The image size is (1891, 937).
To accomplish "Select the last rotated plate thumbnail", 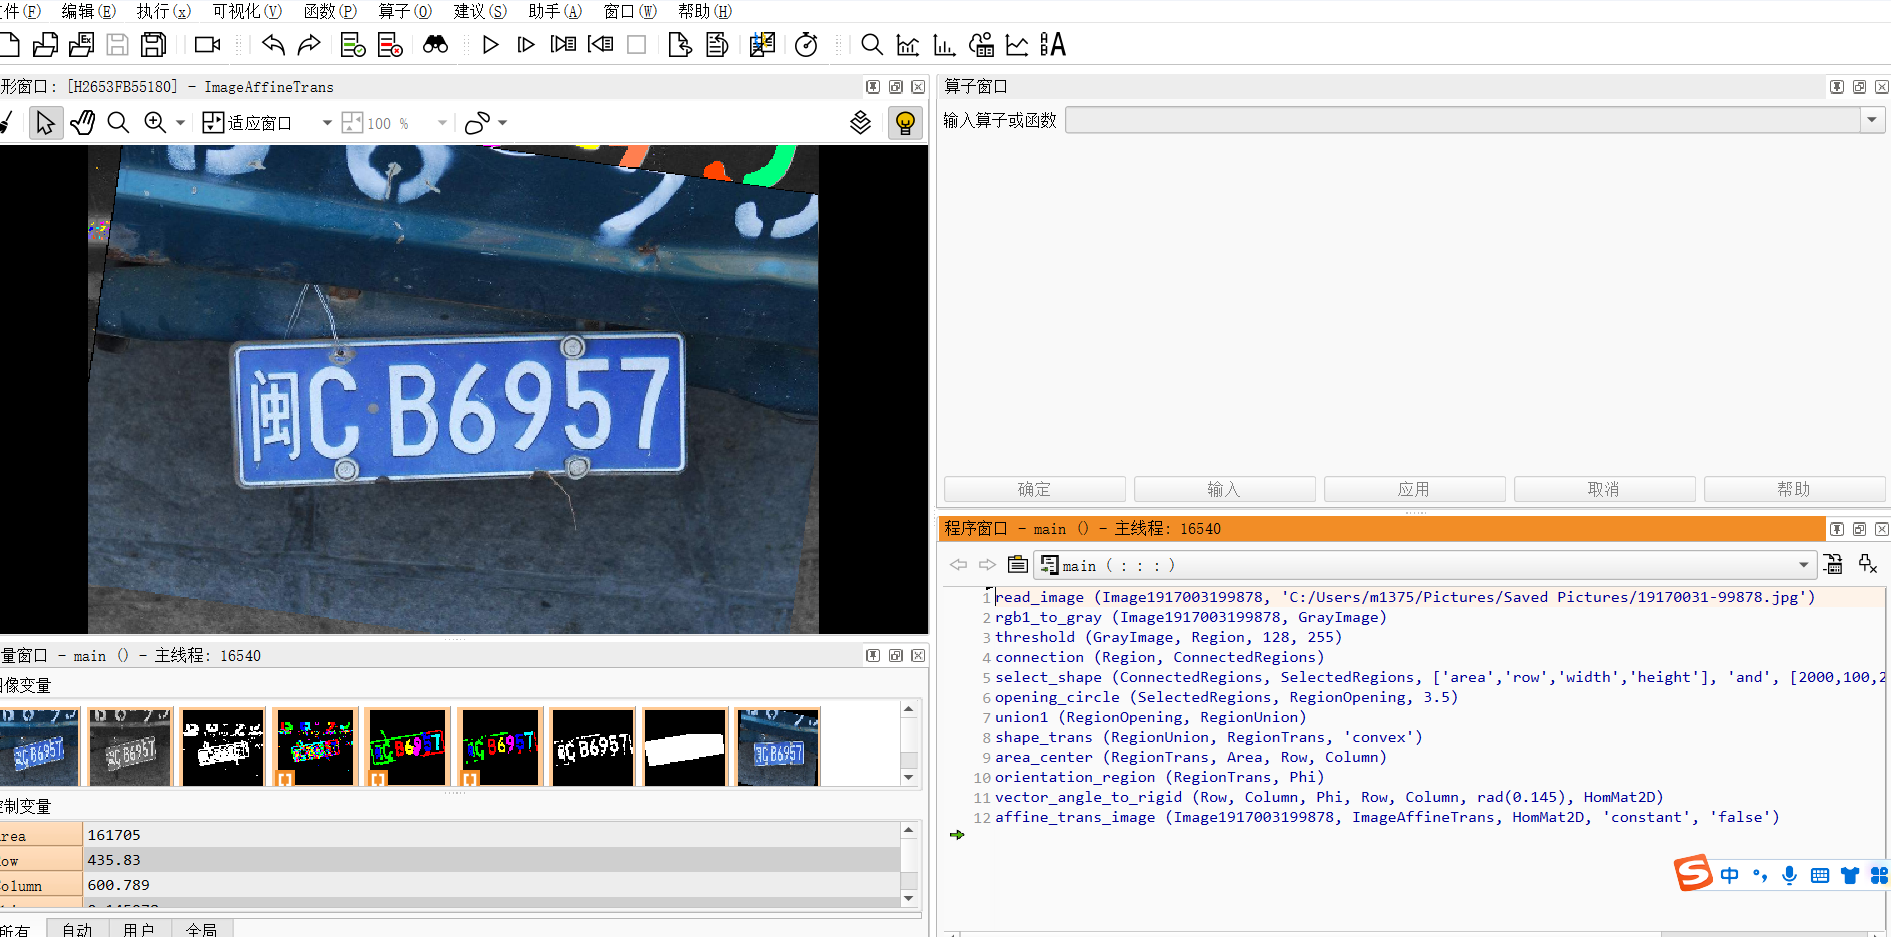I will tap(778, 747).
